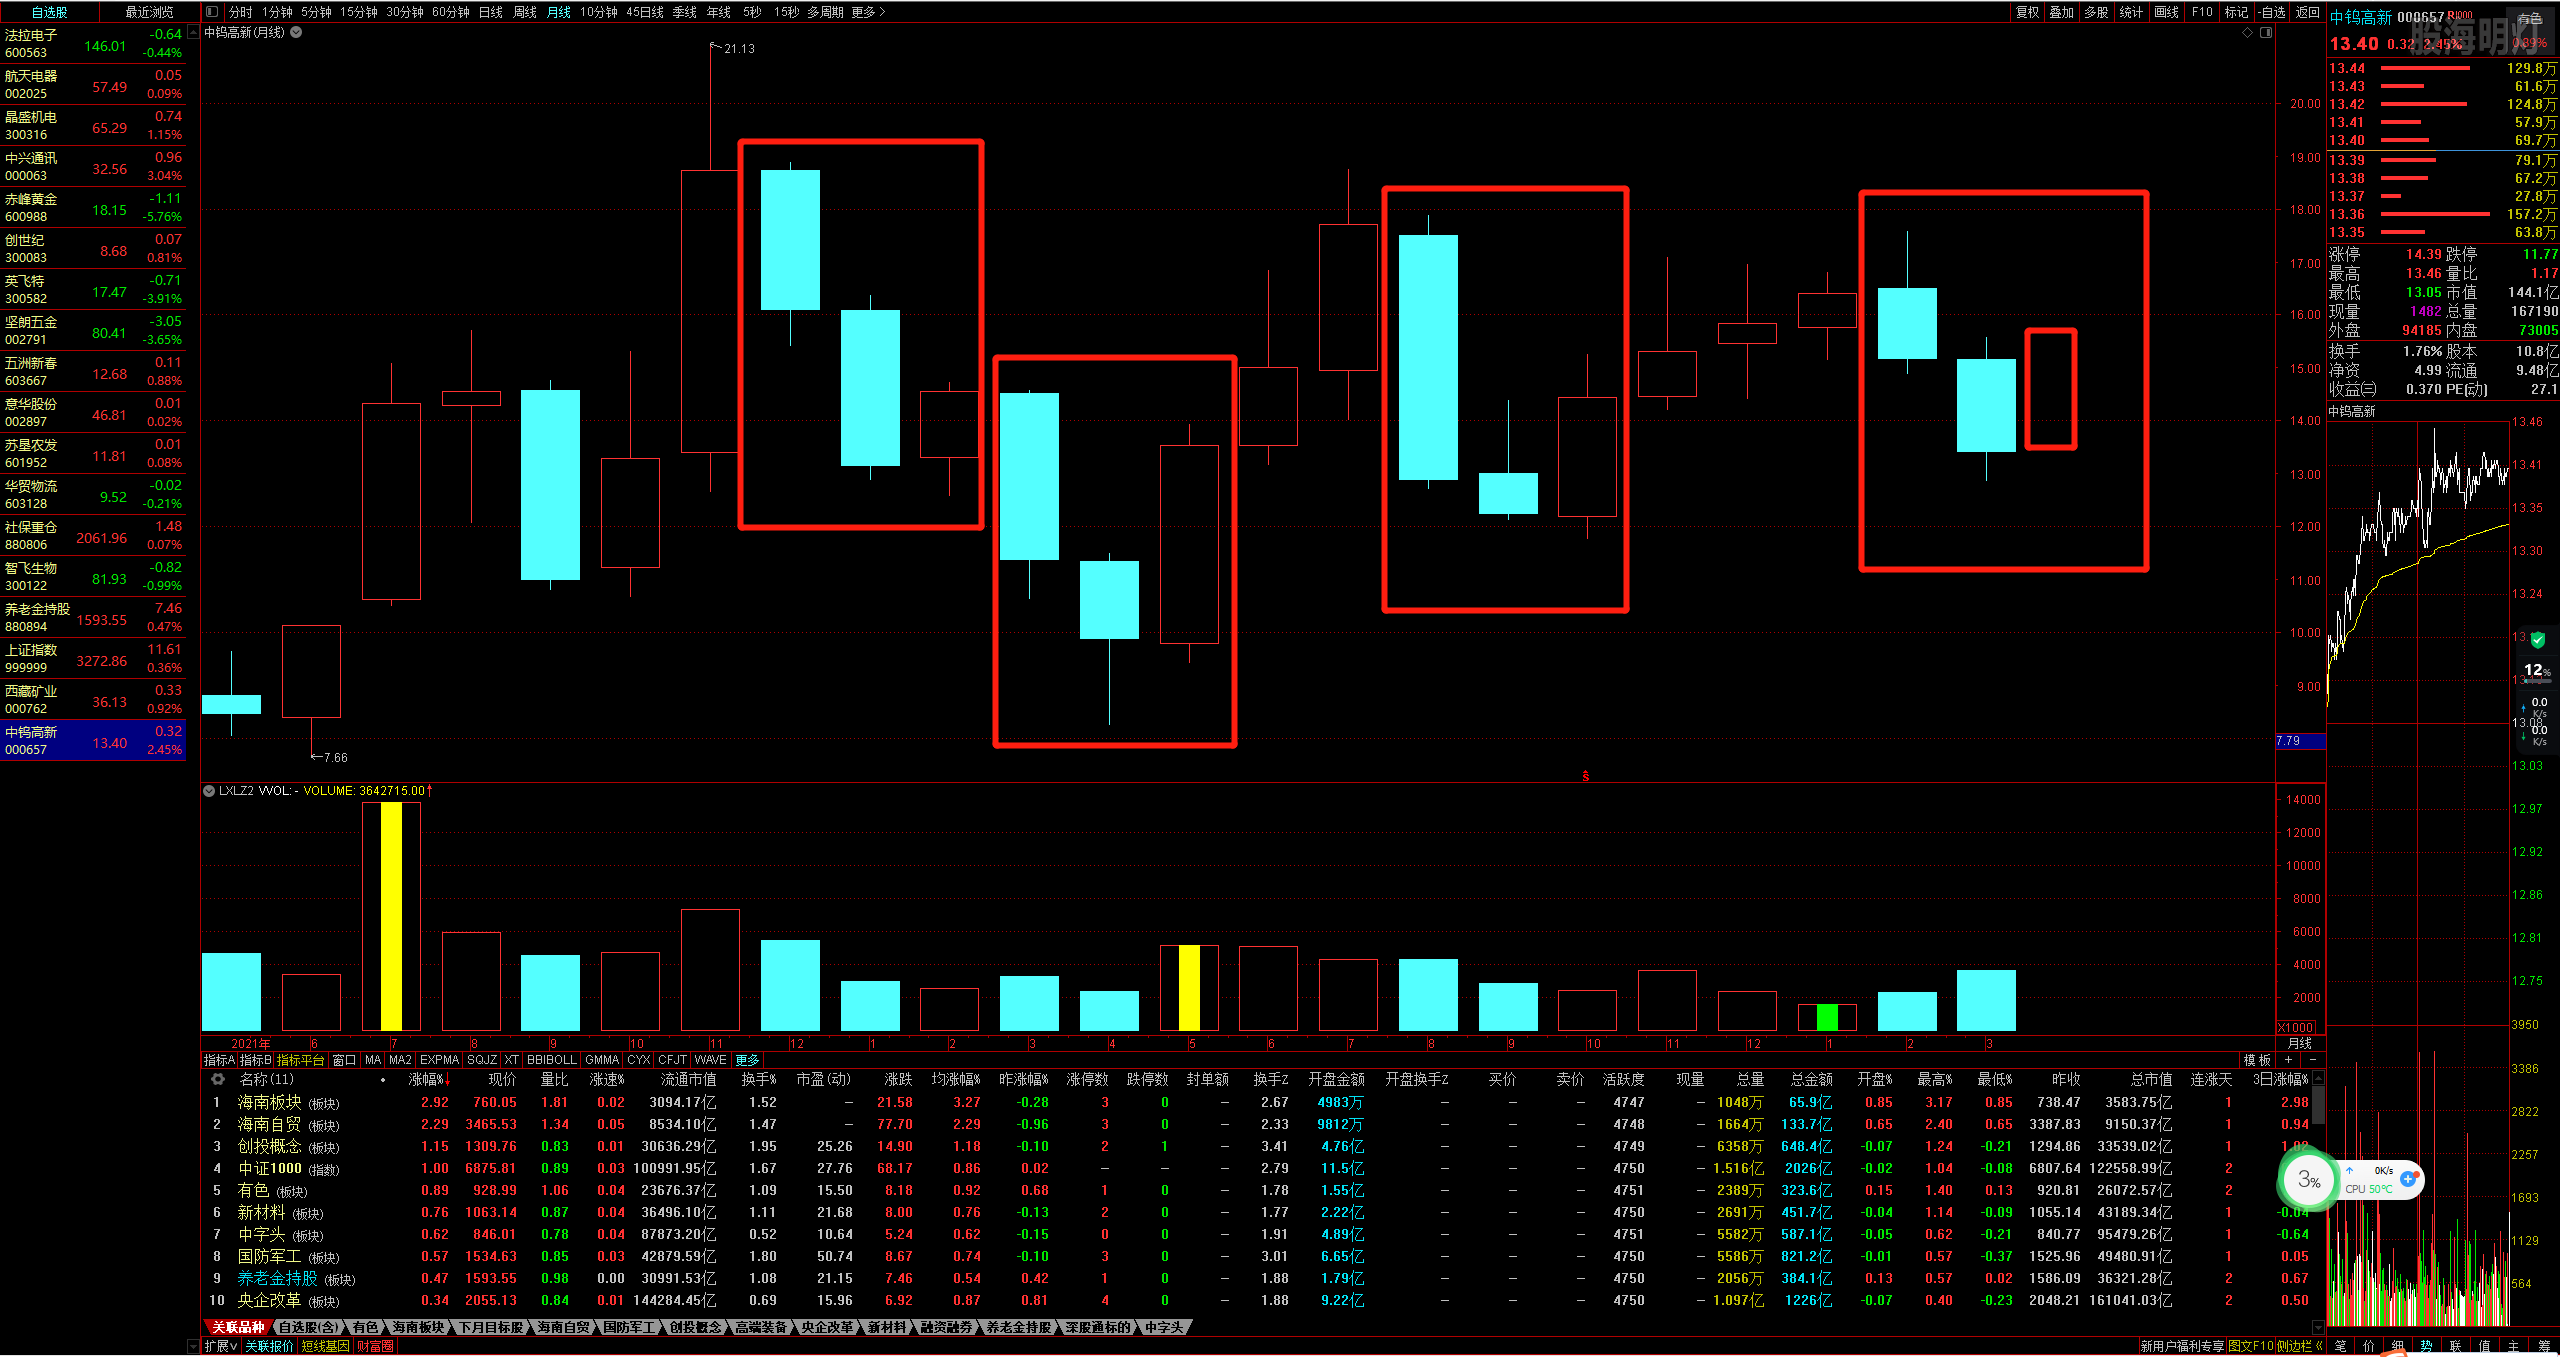Select the 日线 daily period
Image resolution: width=2560 pixels, height=1357 pixels.
click(x=491, y=12)
